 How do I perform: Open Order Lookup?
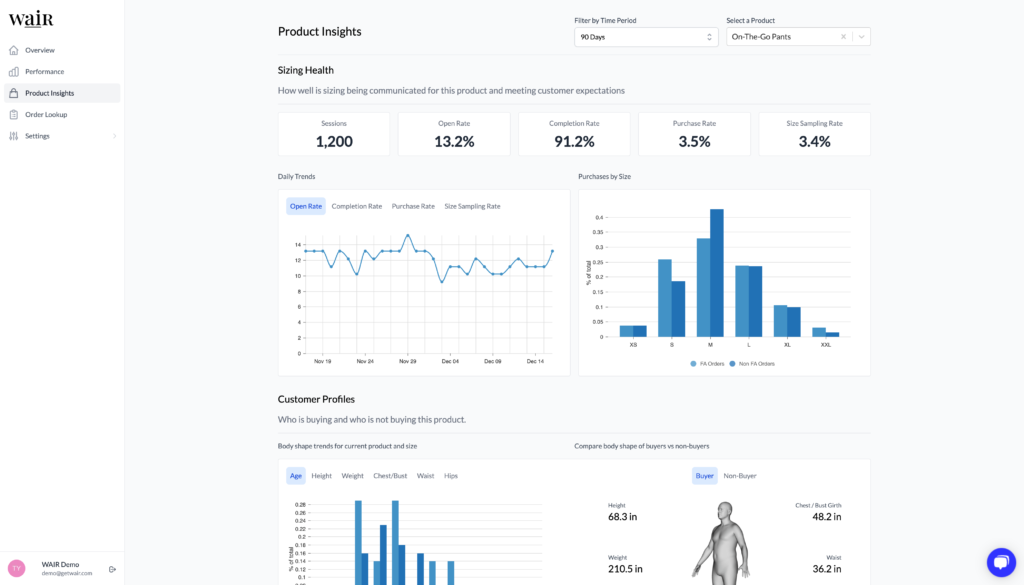click(x=62, y=115)
